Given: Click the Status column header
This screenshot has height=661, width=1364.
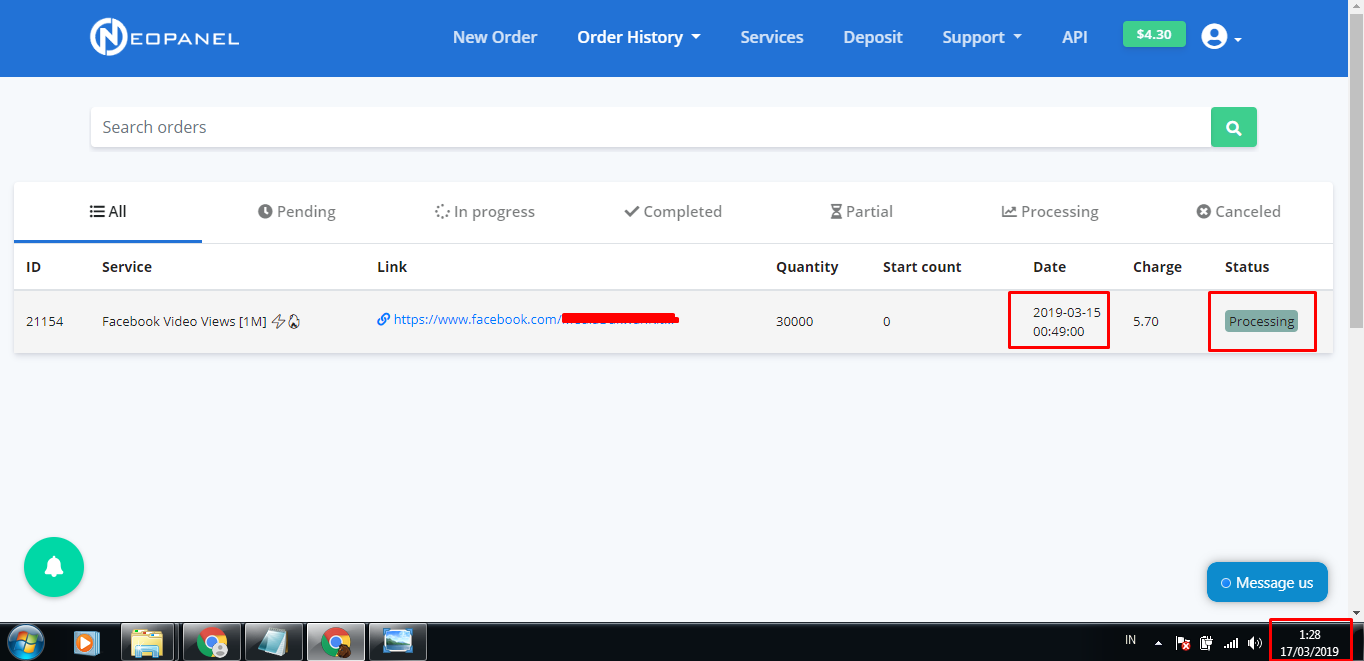Looking at the screenshot, I should tap(1247, 267).
